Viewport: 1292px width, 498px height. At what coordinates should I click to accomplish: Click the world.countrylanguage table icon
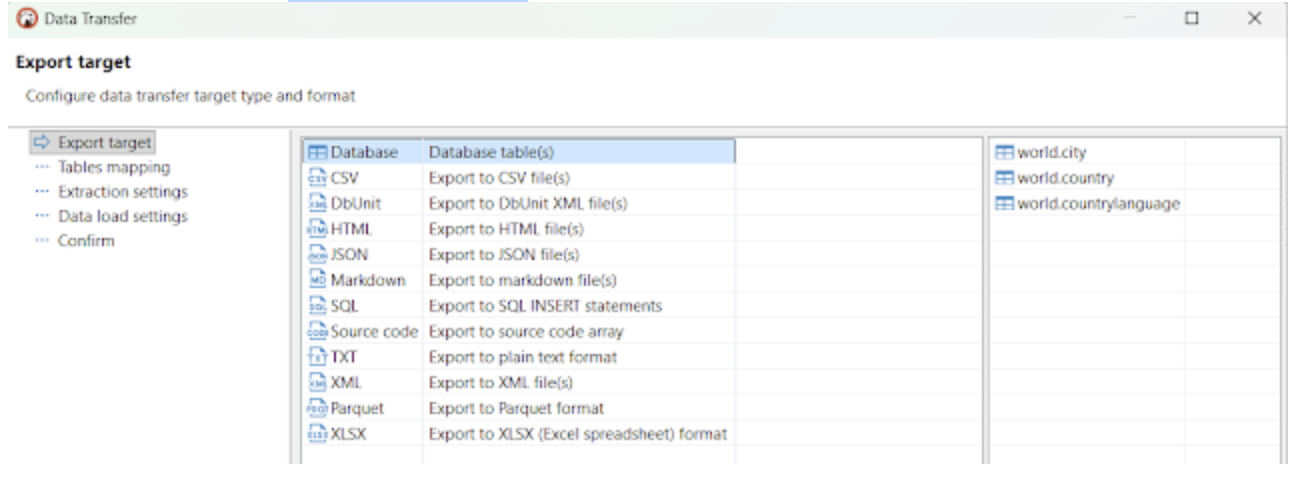(1004, 204)
